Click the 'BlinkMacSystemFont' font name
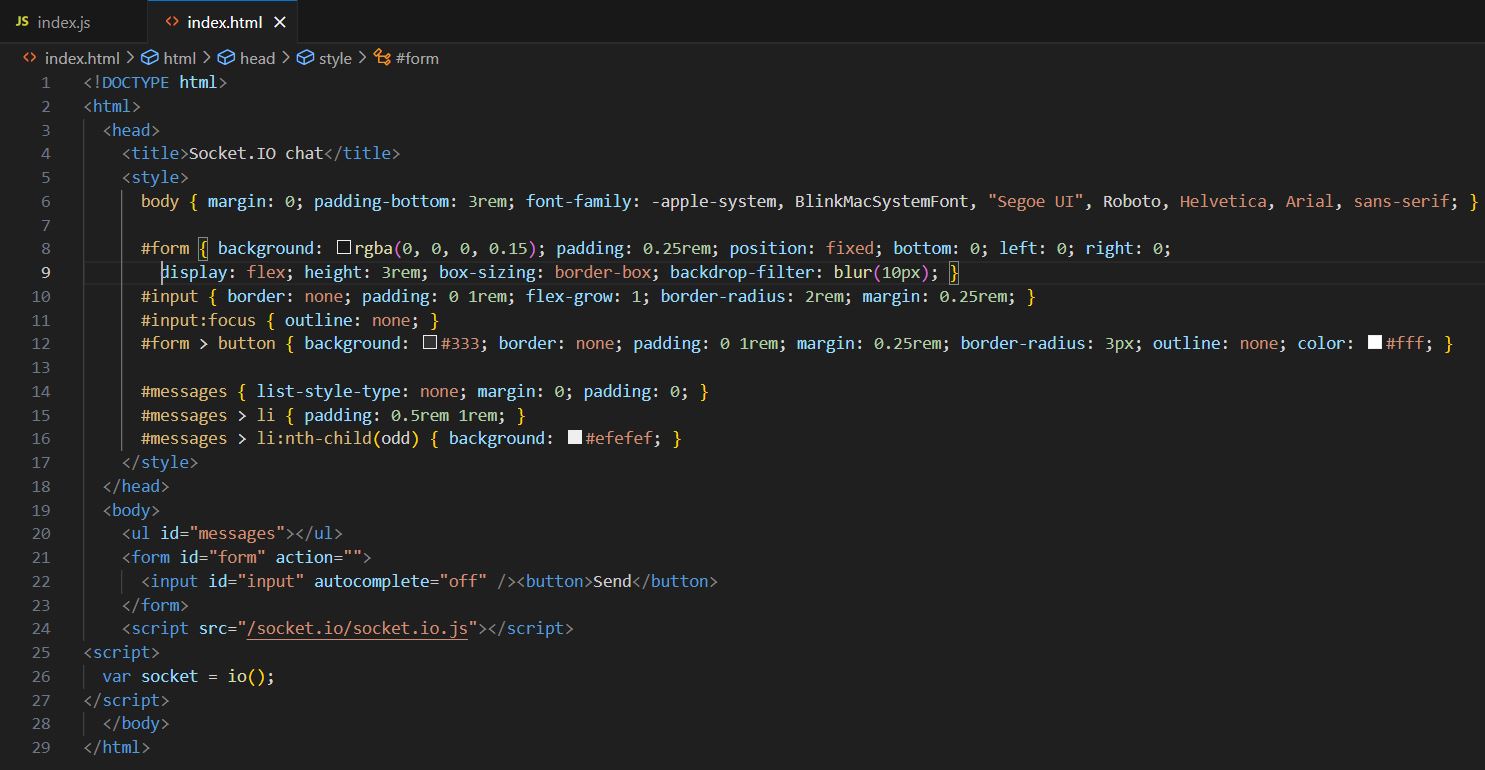 point(882,201)
